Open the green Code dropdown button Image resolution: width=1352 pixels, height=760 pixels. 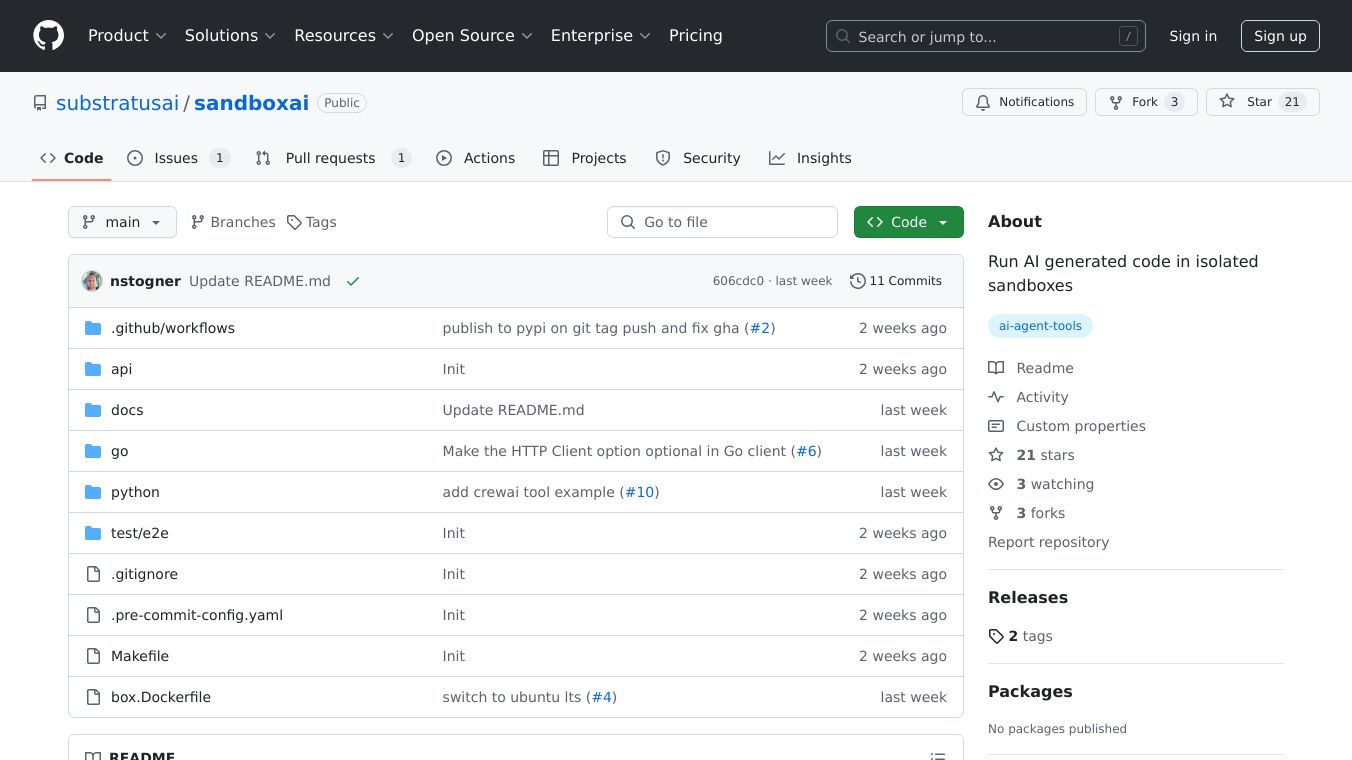pos(908,222)
